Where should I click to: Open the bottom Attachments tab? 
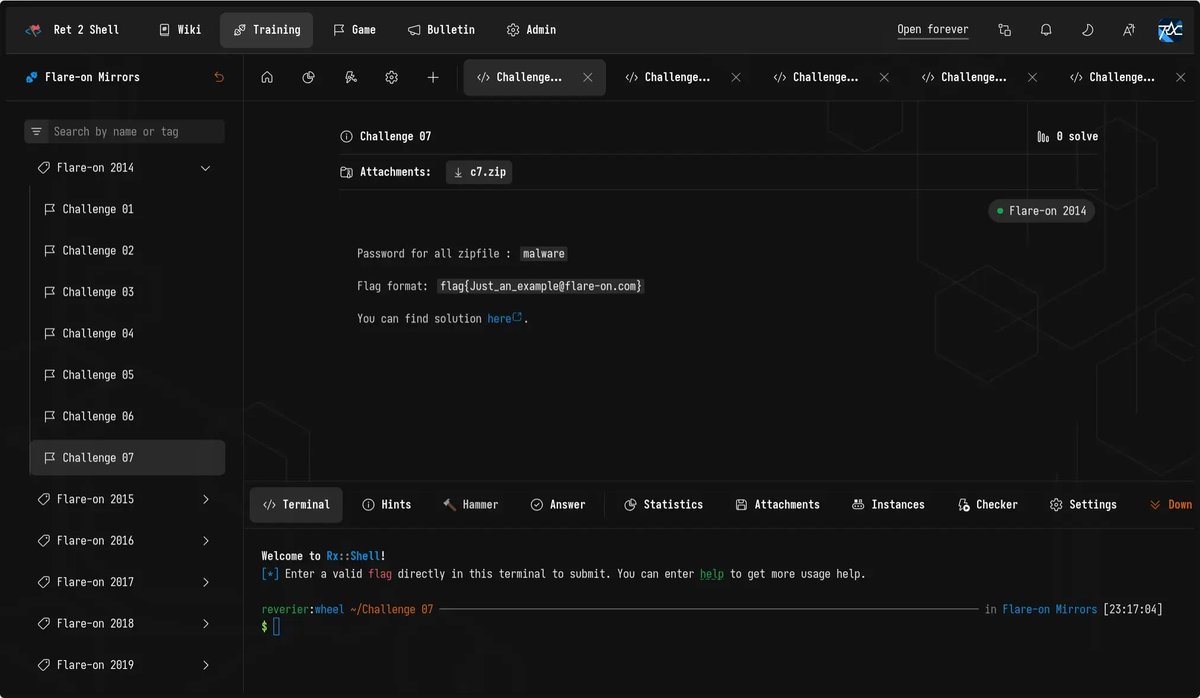click(777, 505)
